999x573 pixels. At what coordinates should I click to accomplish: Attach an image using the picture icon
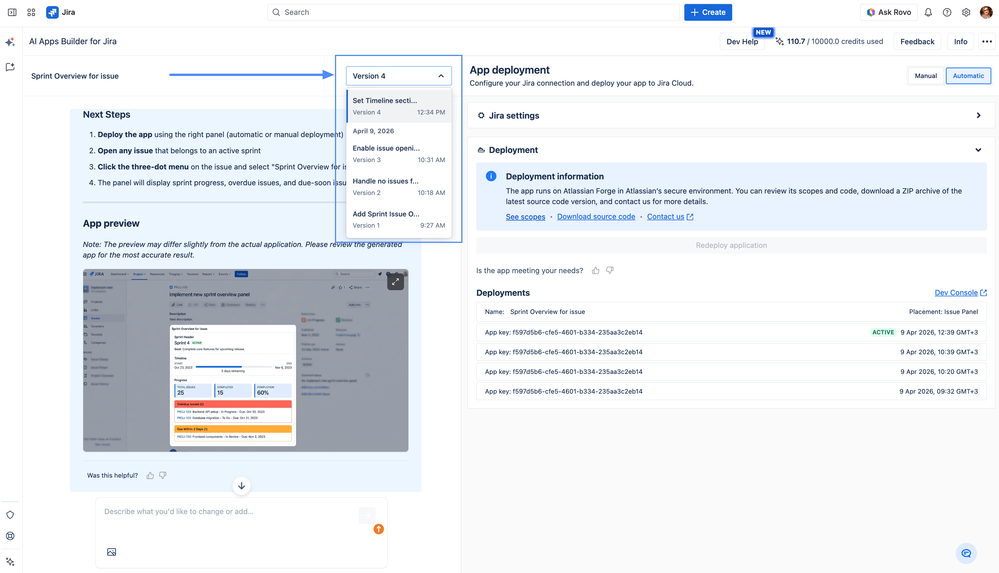[x=111, y=552]
